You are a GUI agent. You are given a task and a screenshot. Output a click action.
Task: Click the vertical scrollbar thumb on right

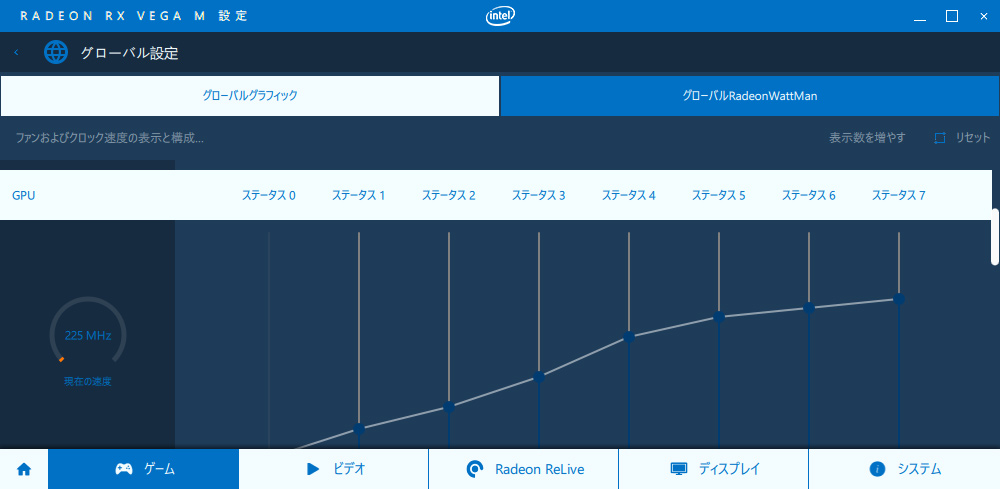click(995, 237)
